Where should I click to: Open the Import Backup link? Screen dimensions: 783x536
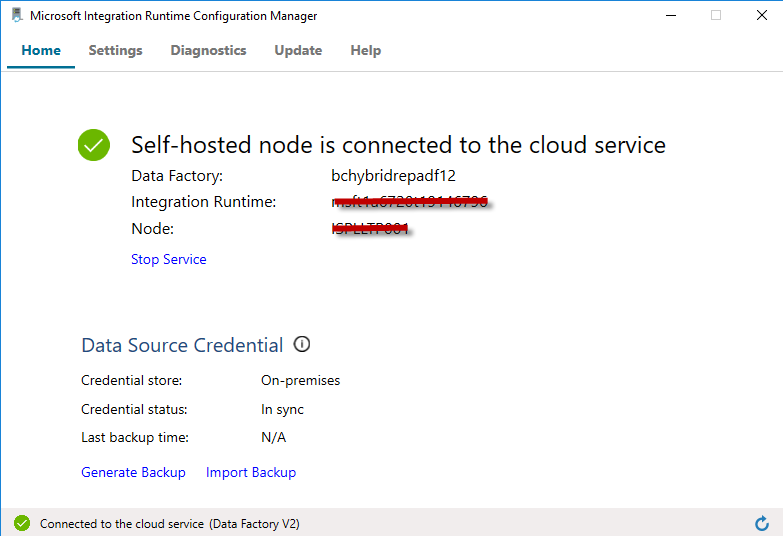pyautogui.click(x=251, y=472)
